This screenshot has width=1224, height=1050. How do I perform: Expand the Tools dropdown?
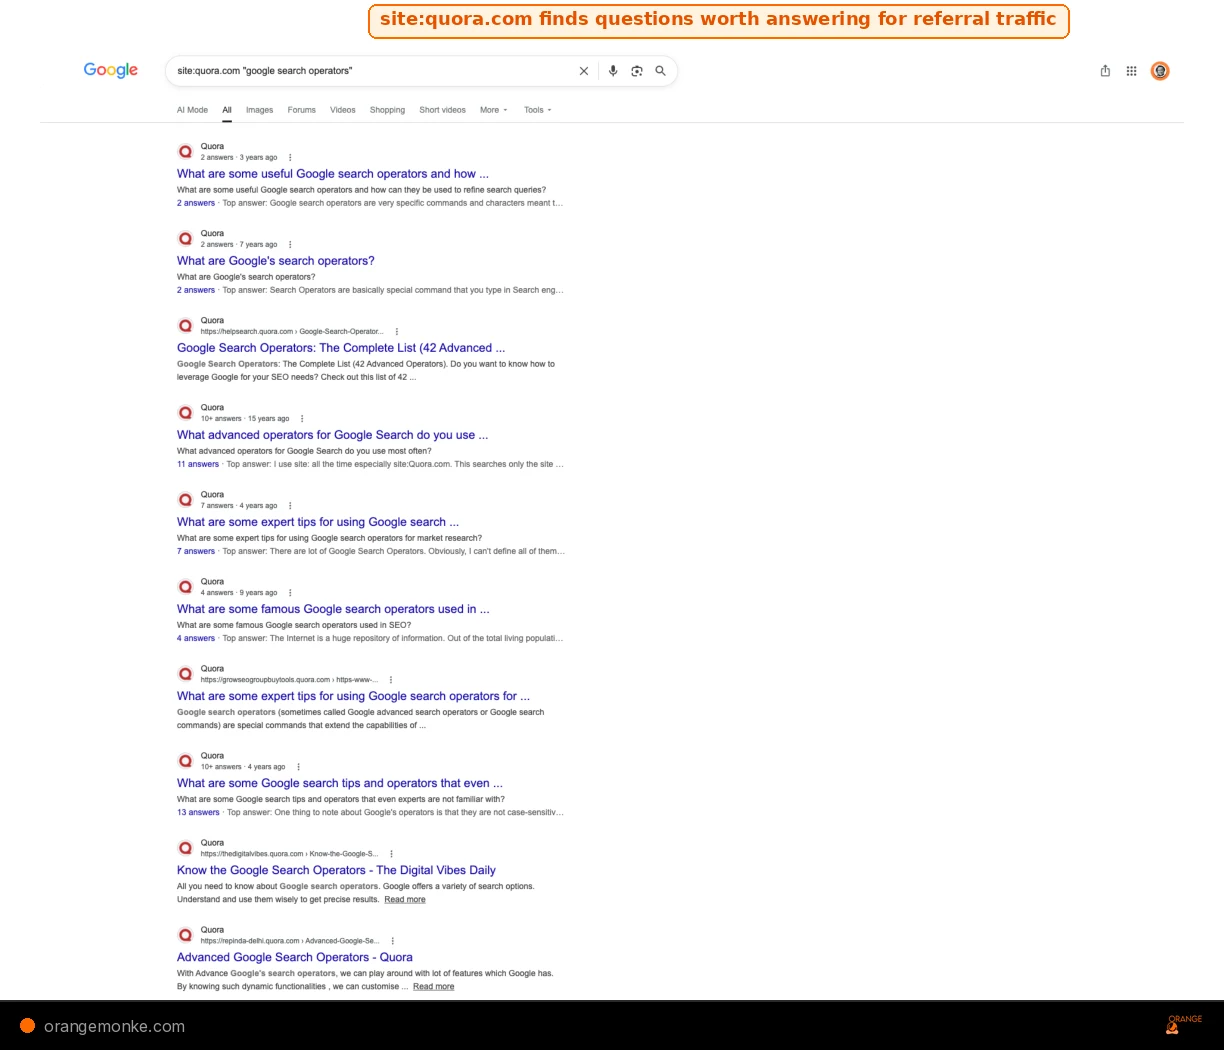[x=538, y=110]
